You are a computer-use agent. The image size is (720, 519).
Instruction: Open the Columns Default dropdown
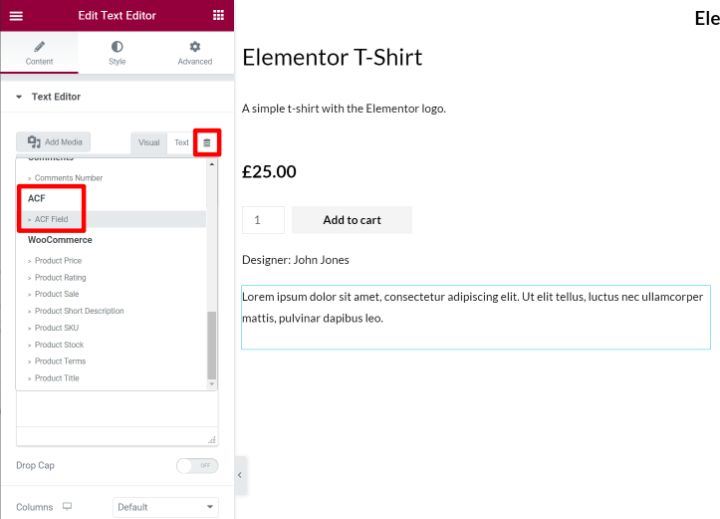(x=165, y=507)
